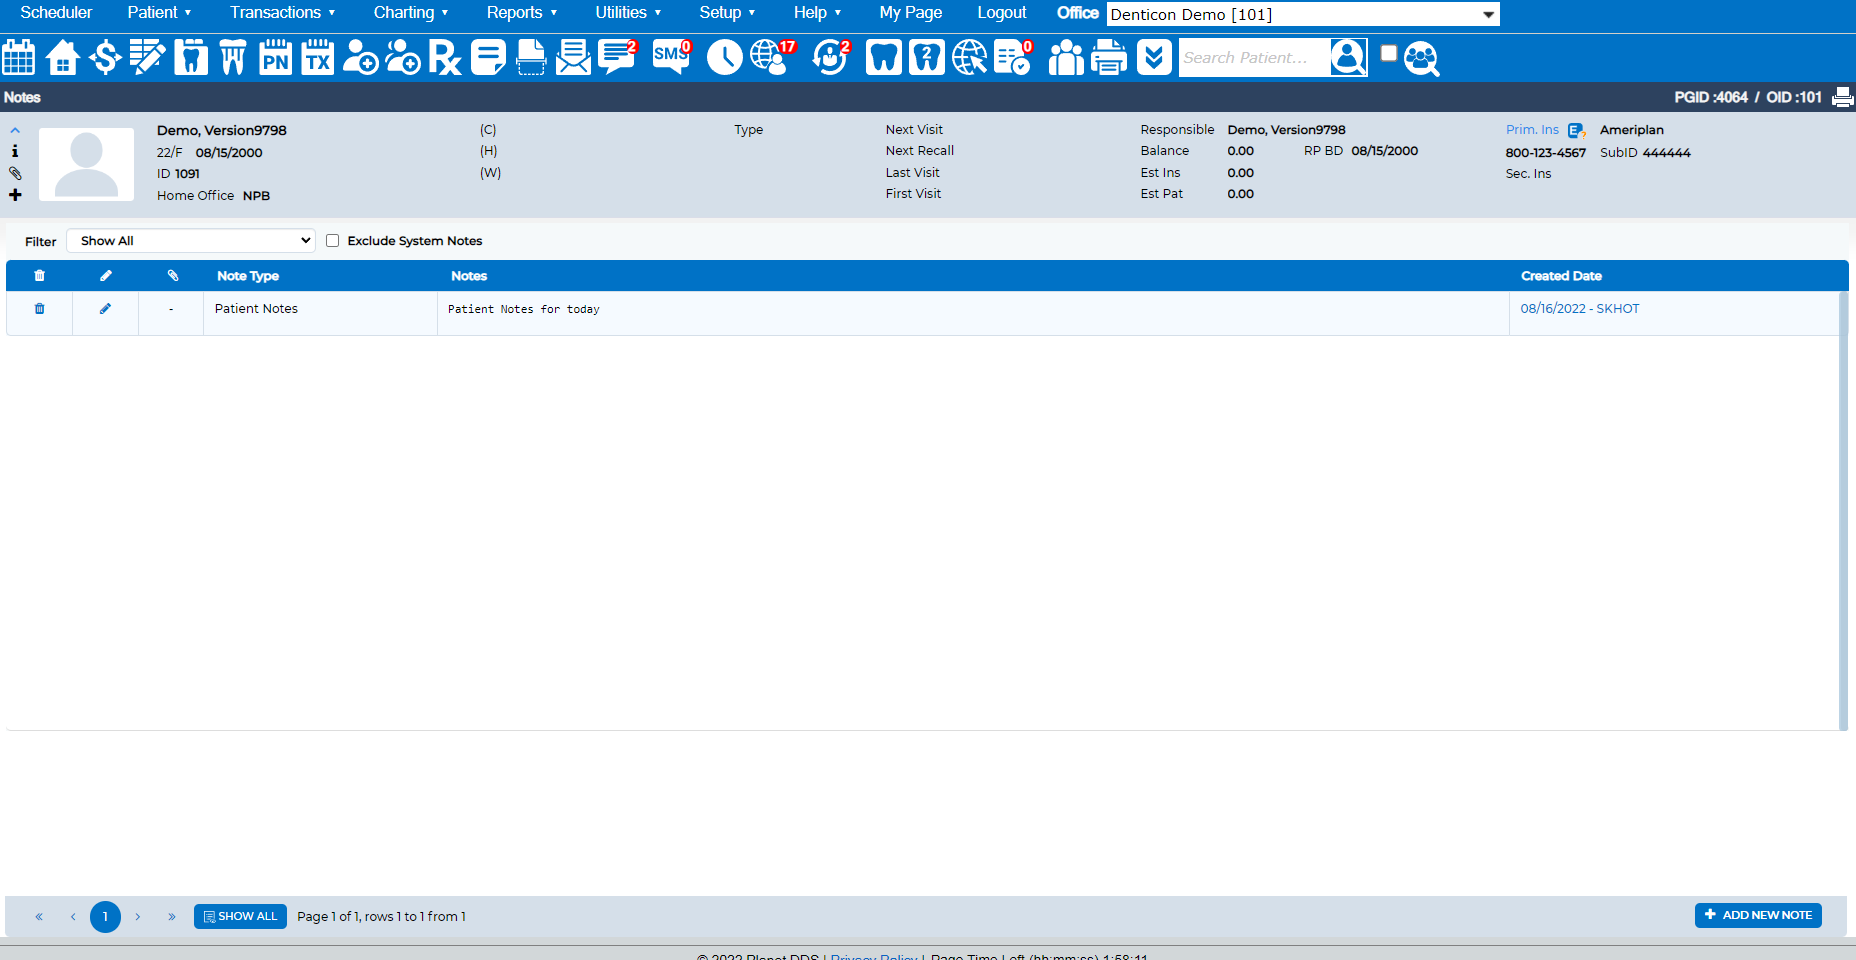Collapse the patient header chevron
The width and height of the screenshot is (1856, 960).
click(15, 130)
